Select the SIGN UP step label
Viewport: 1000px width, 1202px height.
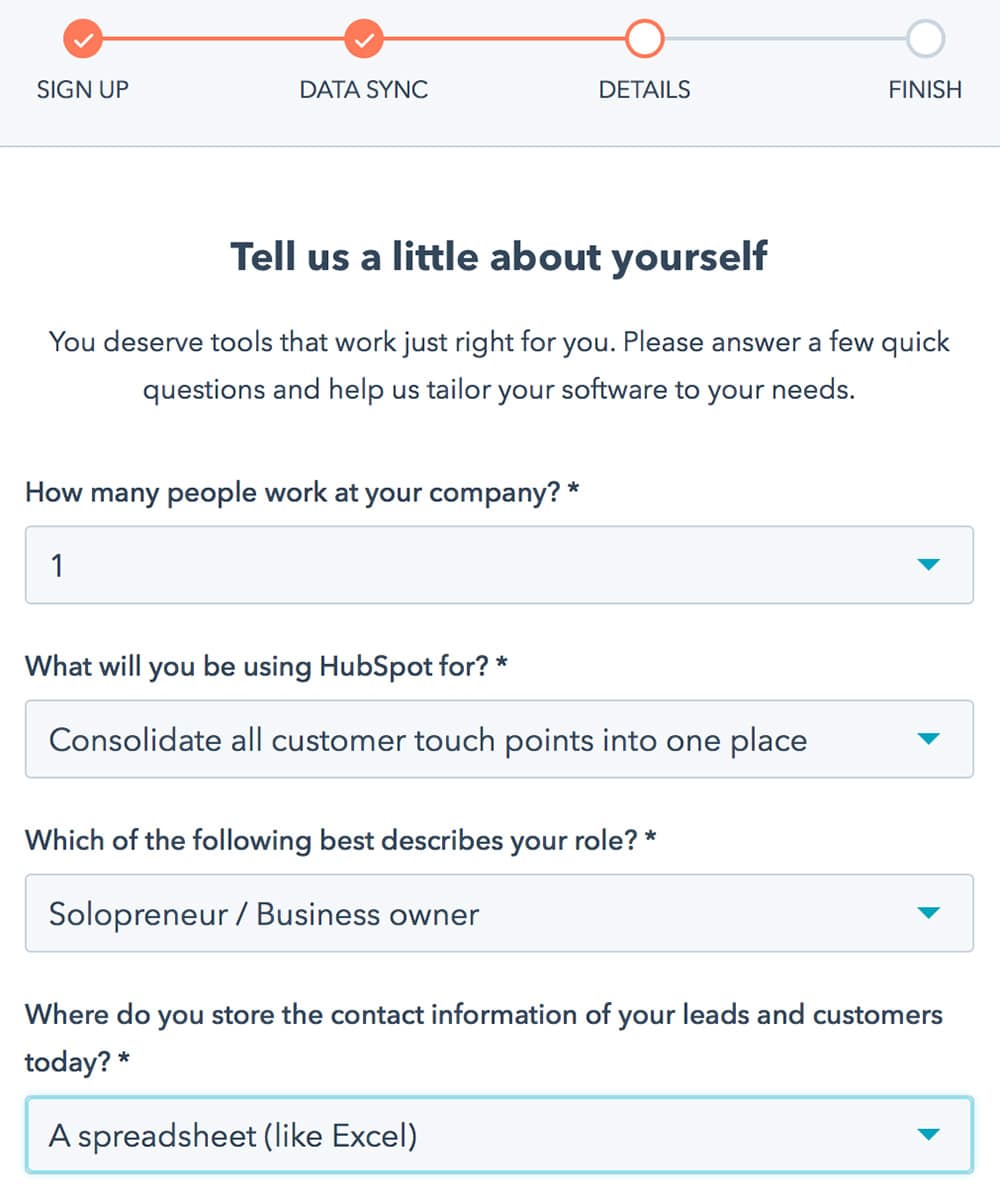tap(81, 89)
